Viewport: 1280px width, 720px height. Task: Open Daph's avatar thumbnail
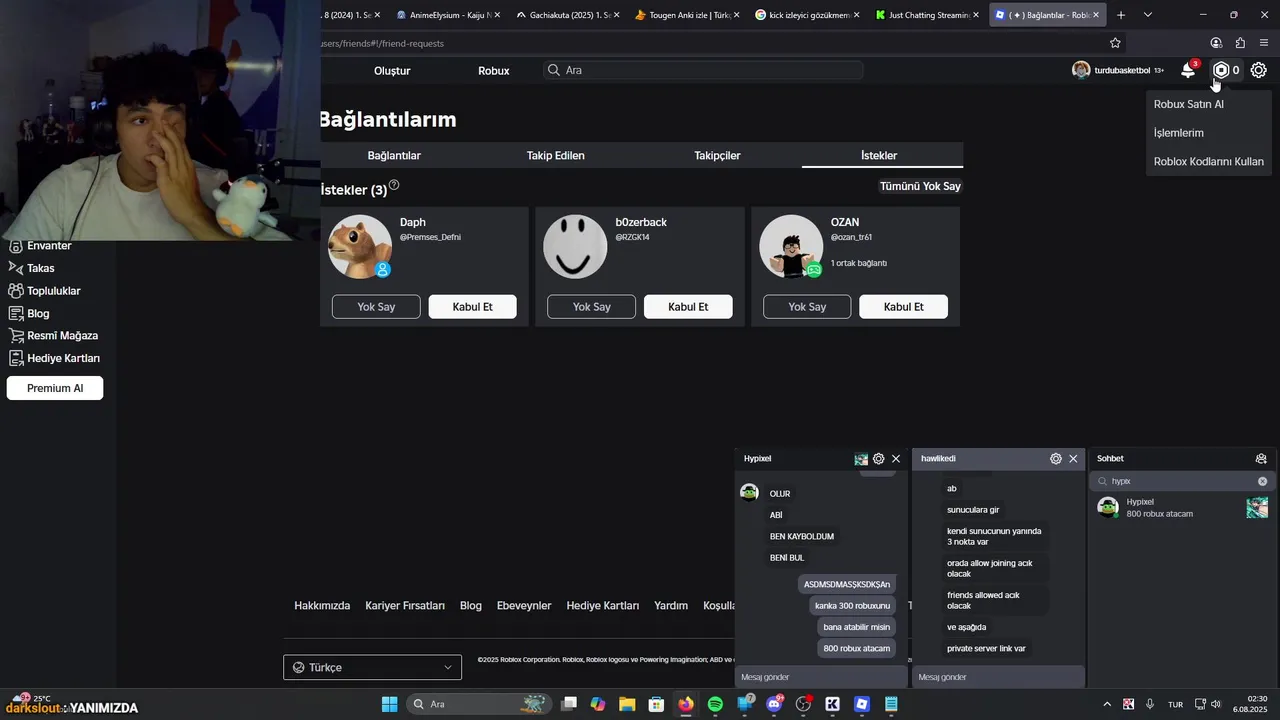(x=360, y=246)
